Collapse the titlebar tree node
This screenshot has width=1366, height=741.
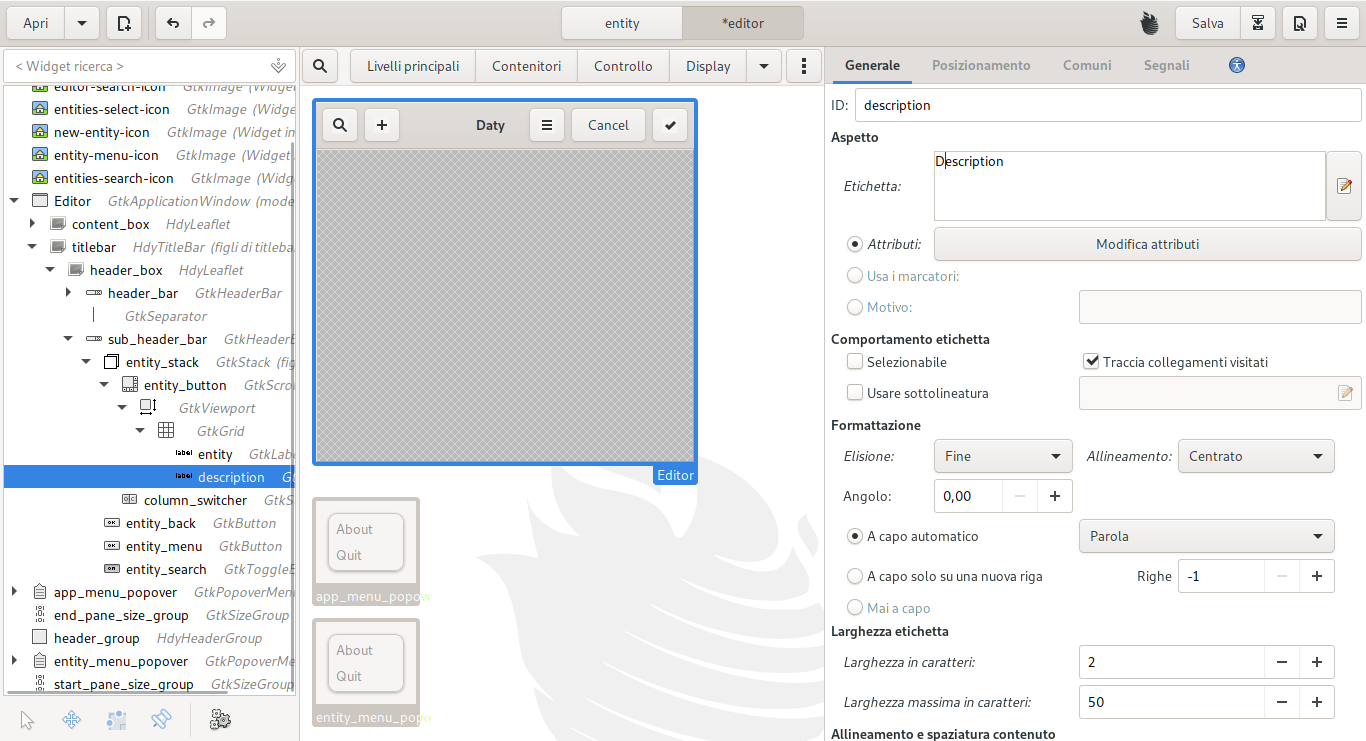[x=32, y=247]
